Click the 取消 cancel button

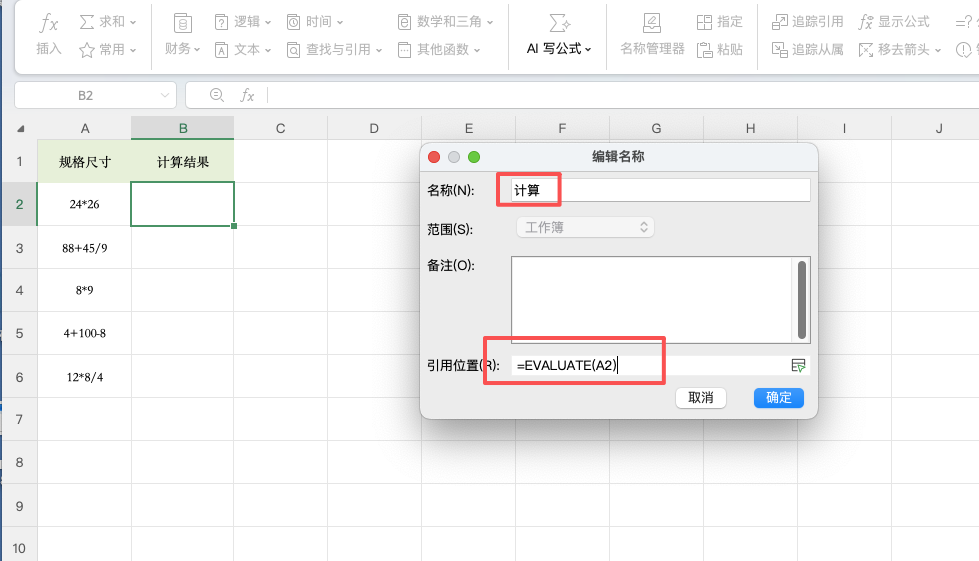coord(701,398)
